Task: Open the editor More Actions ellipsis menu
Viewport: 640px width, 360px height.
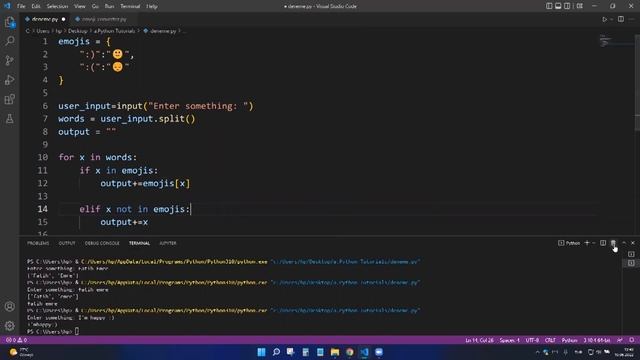Action: (632, 19)
